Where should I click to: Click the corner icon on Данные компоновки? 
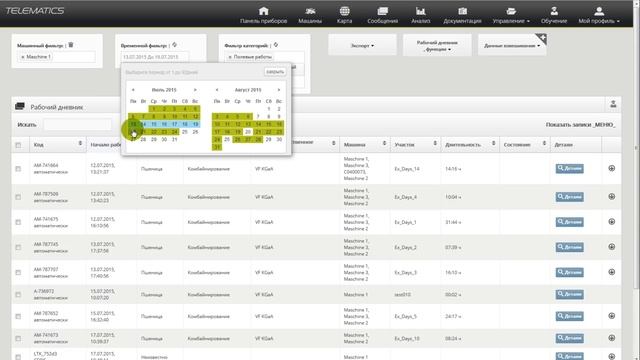542,38
